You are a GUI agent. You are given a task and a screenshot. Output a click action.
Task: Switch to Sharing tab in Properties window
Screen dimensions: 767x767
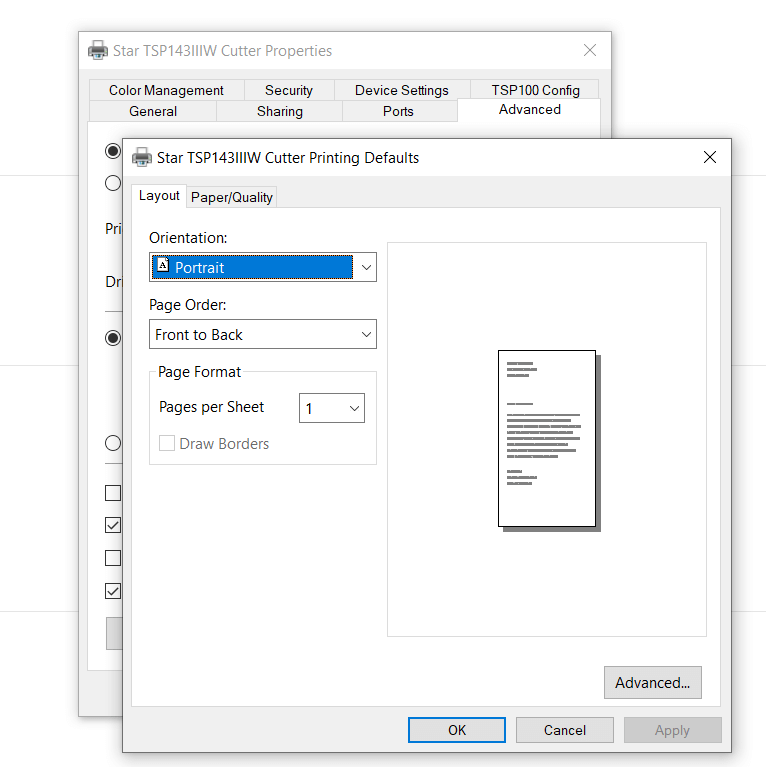click(x=280, y=112)
